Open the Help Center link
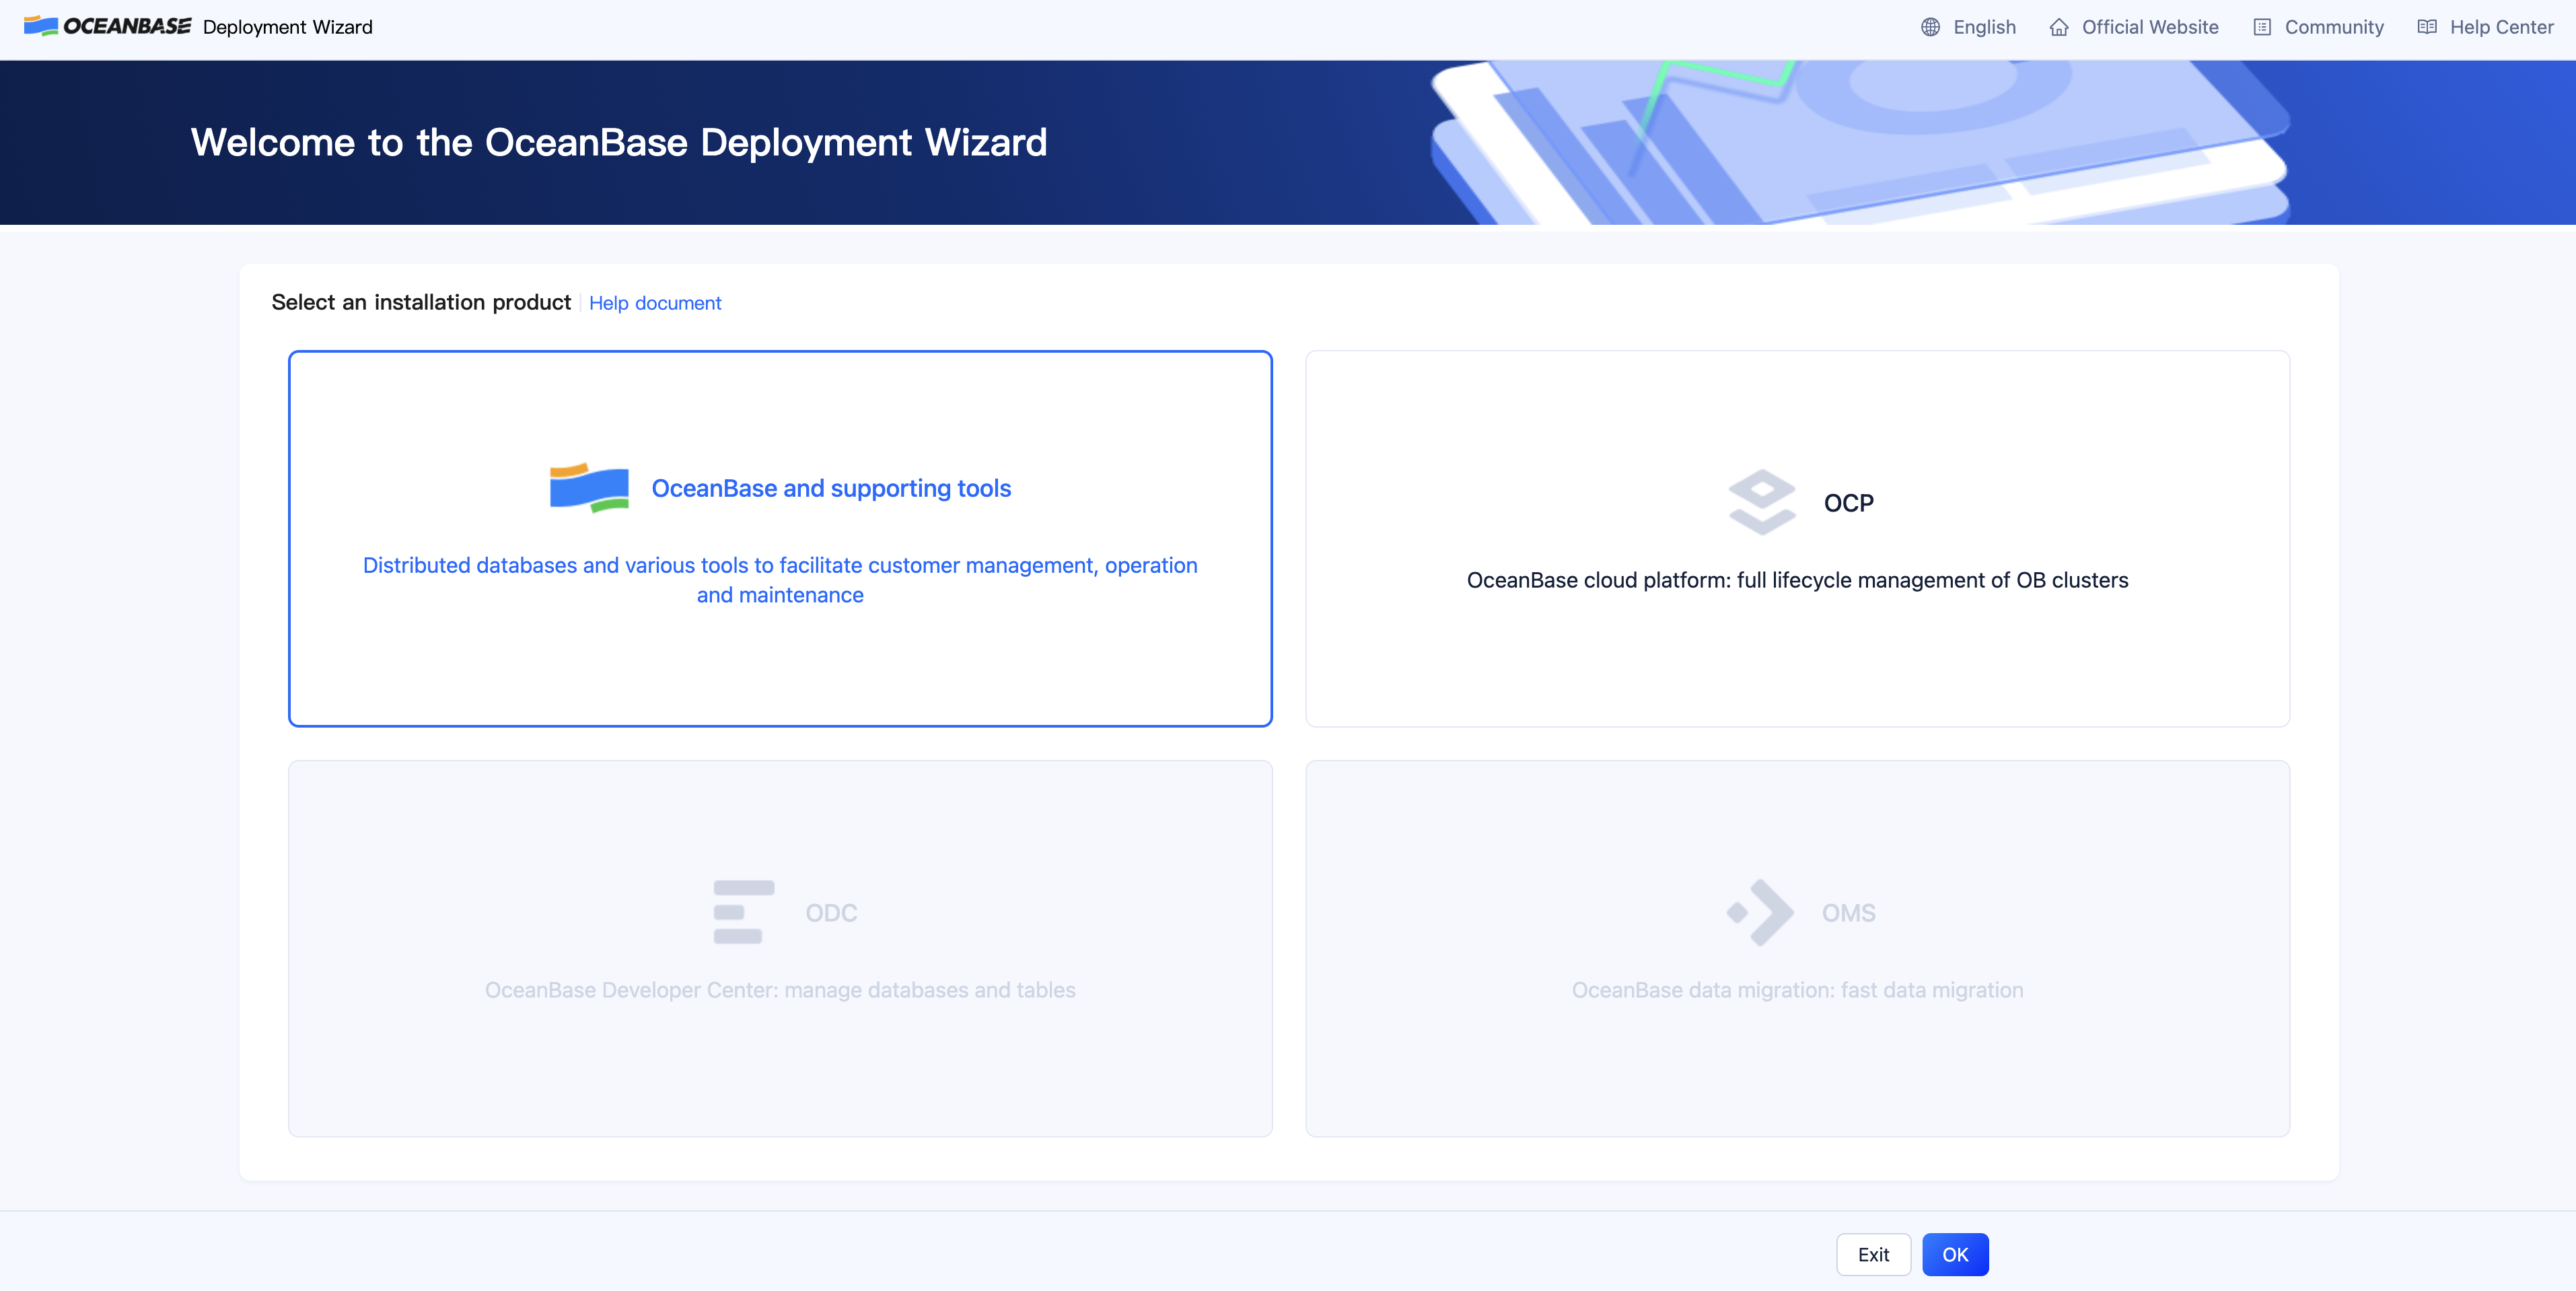Screen dimensions: 2576x1291 [2501, 27]
